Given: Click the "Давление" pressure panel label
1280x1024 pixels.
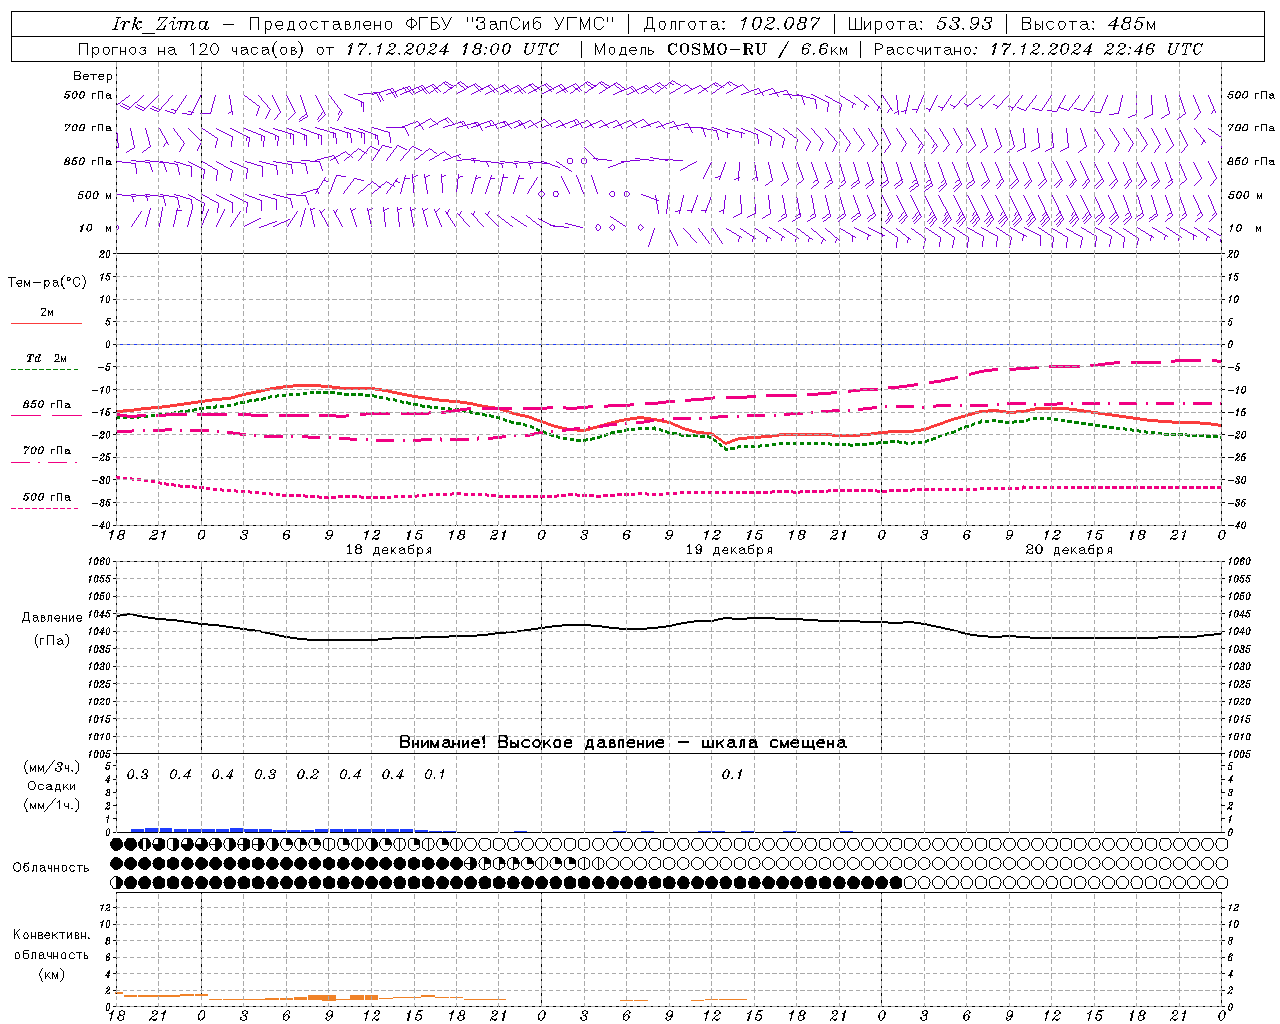Looking at the screenshot, I should coord(52,618).
